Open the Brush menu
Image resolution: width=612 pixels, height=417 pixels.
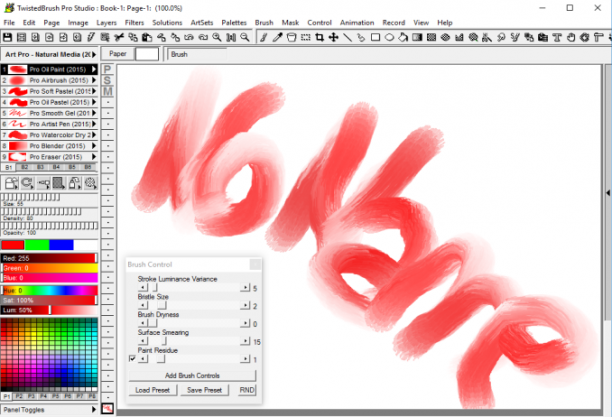264,23
